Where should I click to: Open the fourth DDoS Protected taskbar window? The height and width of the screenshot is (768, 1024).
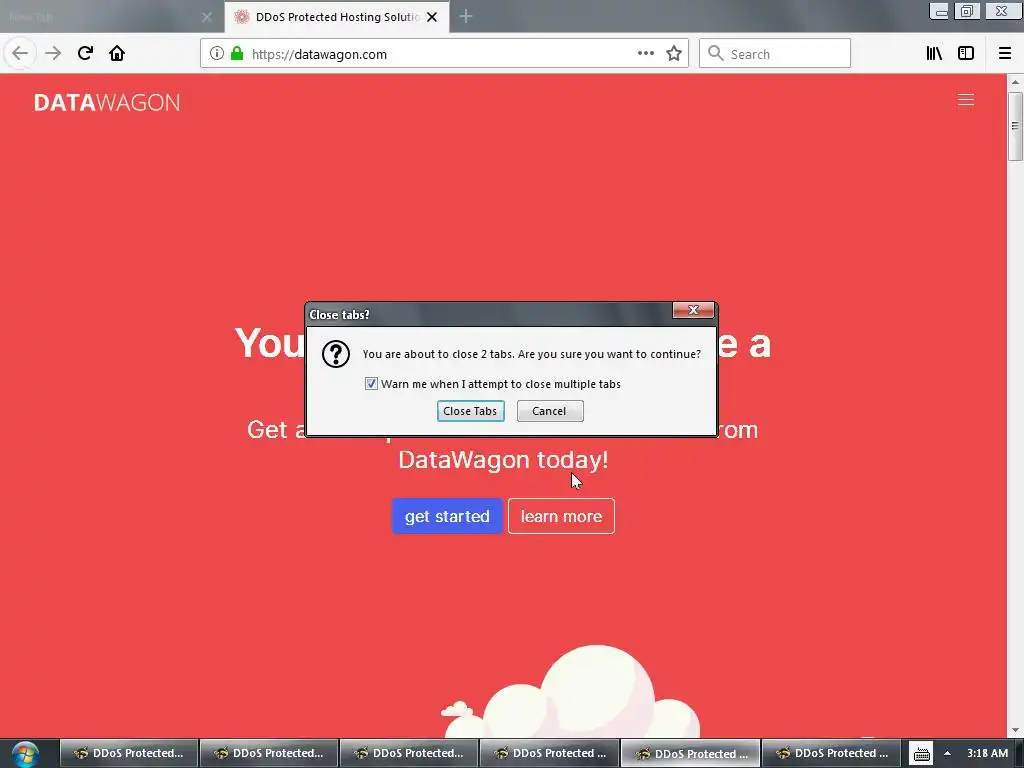click(x=549, y=754)
